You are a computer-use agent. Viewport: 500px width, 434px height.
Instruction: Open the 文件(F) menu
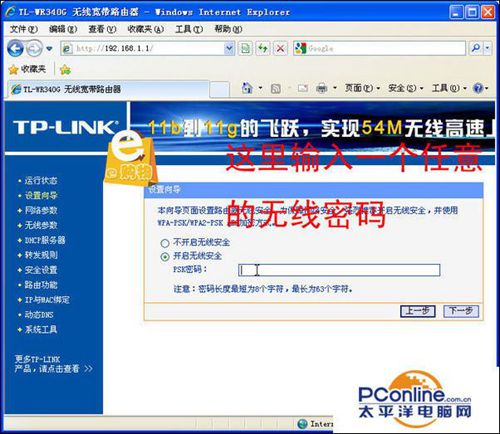(x=23, y=29)
